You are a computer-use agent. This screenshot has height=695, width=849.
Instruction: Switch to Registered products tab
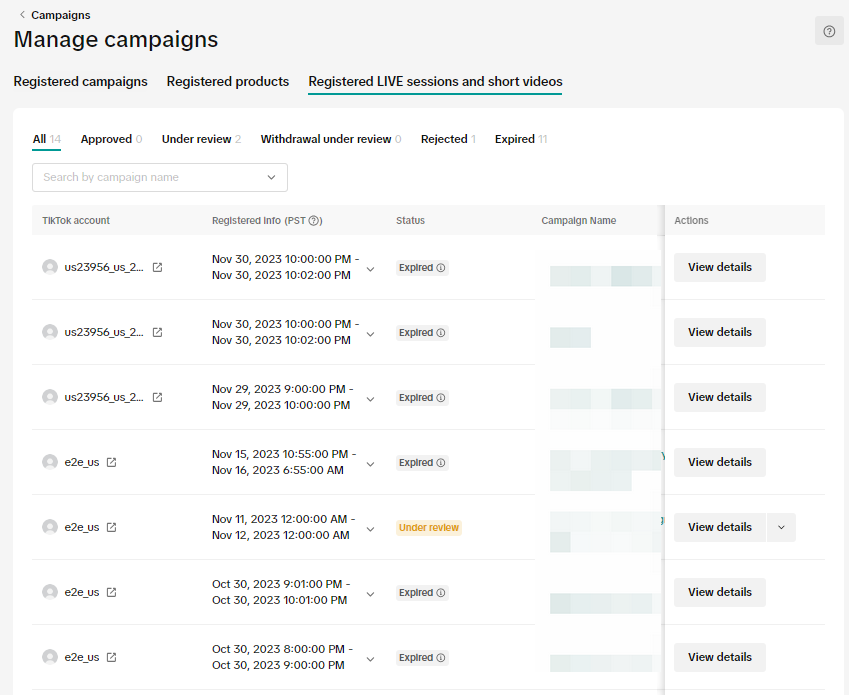228,82
